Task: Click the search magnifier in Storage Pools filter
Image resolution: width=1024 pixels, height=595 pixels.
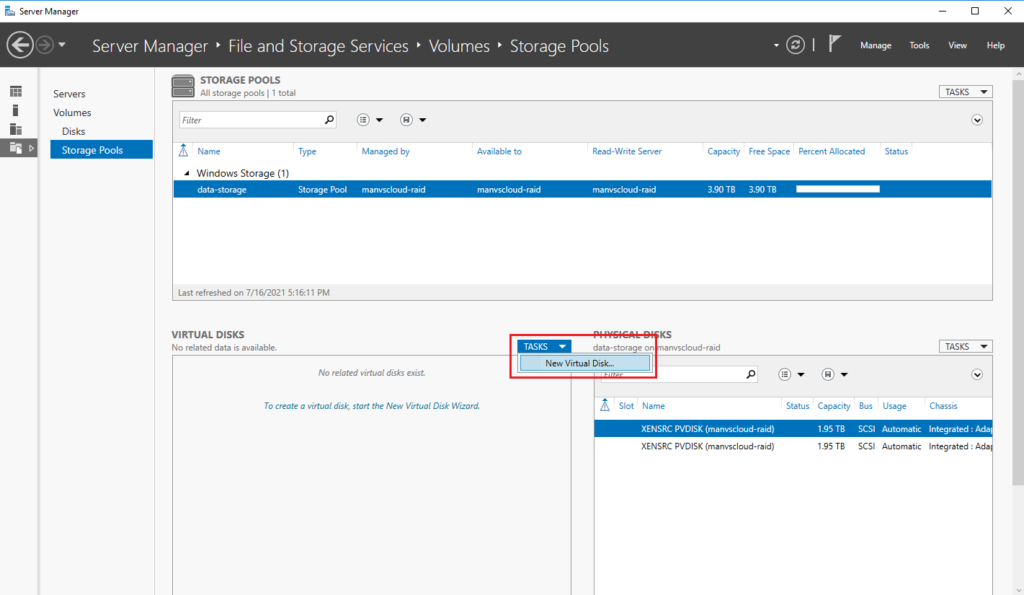Action: click(x=330, y=120)
